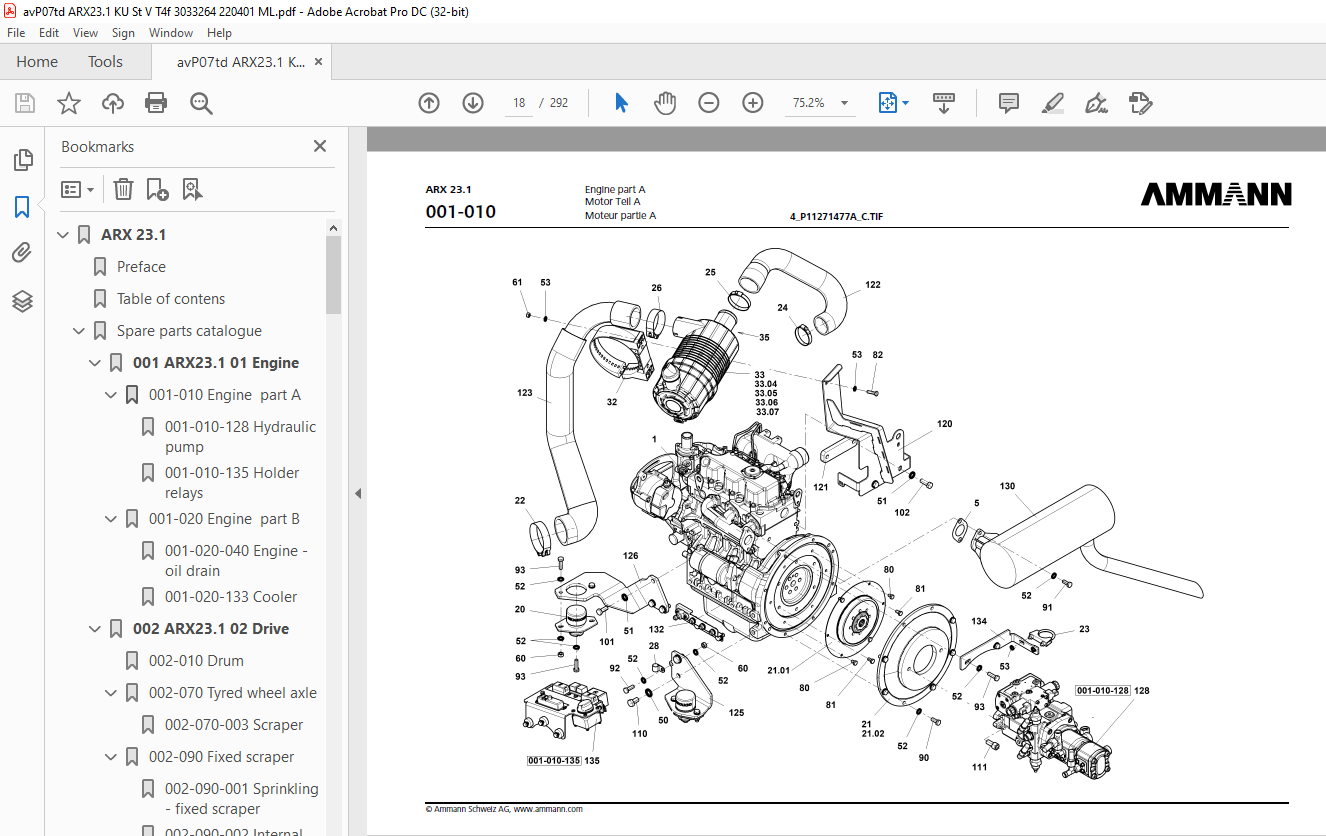Collapse 002-090 Fixed scraper bookmark
1326x836 pixels.
(x=111, y=757)
